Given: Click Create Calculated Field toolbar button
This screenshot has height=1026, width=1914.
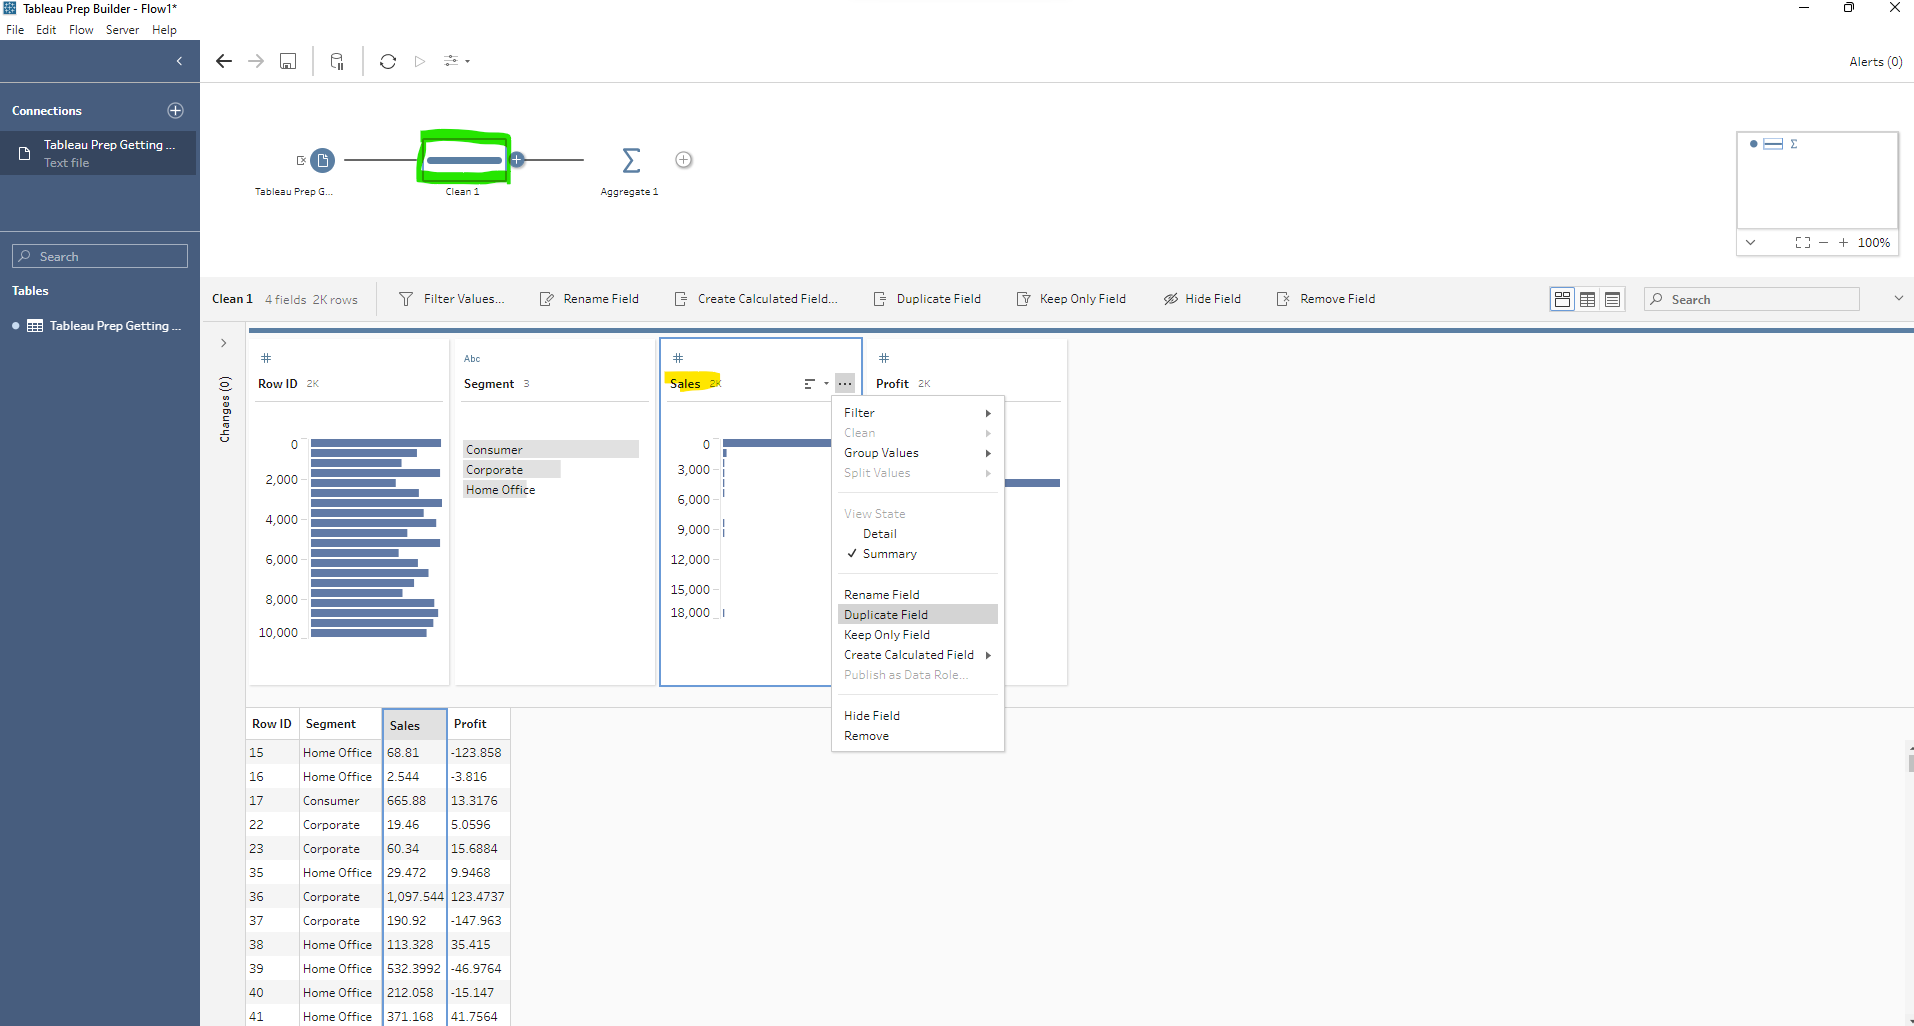Looking at the screenshot, I should [x=756, y=299].
